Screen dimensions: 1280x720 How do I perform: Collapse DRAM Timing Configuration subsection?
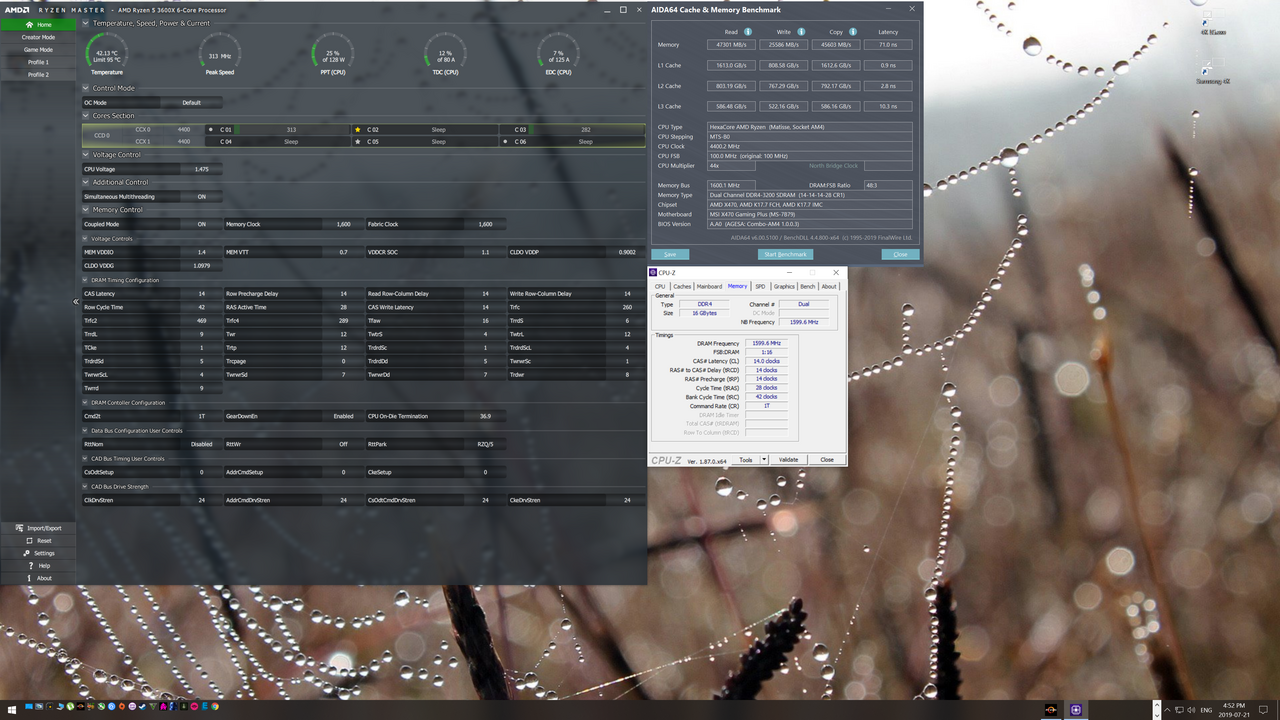[x=86, y=280]
